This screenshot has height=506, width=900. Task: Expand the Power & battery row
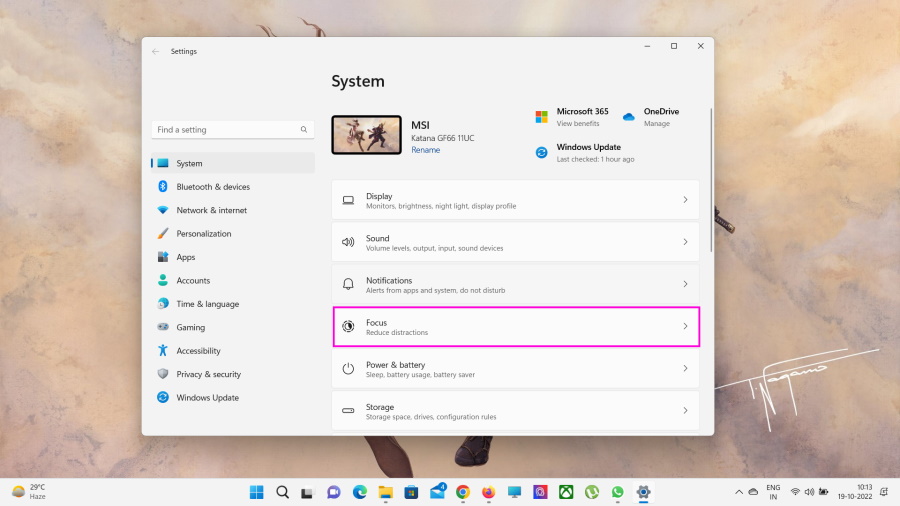pyautogui.click(x=515, y=369)
